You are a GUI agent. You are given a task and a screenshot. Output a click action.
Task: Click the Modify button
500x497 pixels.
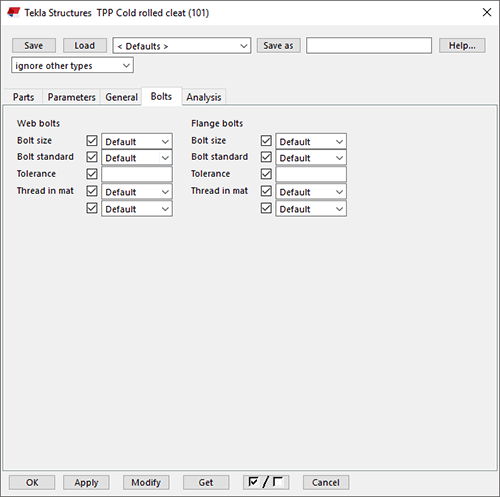point(146,482)
